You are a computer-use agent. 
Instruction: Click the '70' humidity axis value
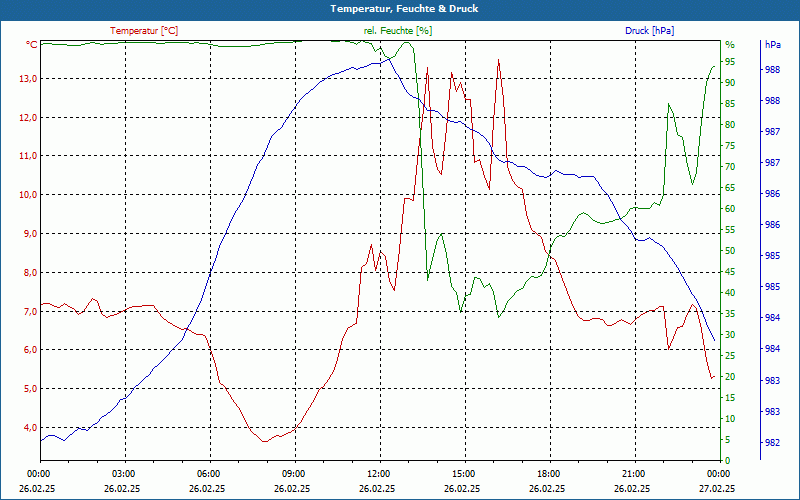[730, 166]
